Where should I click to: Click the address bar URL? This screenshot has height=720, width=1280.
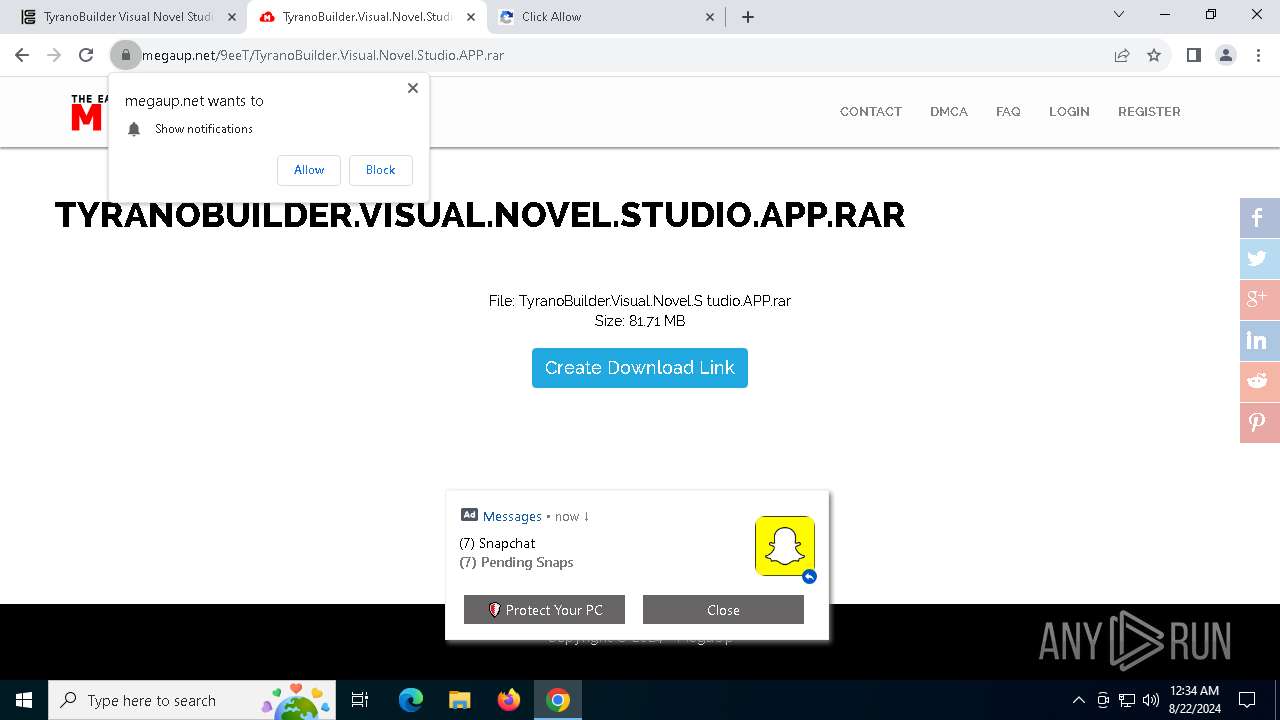(323, 55)
